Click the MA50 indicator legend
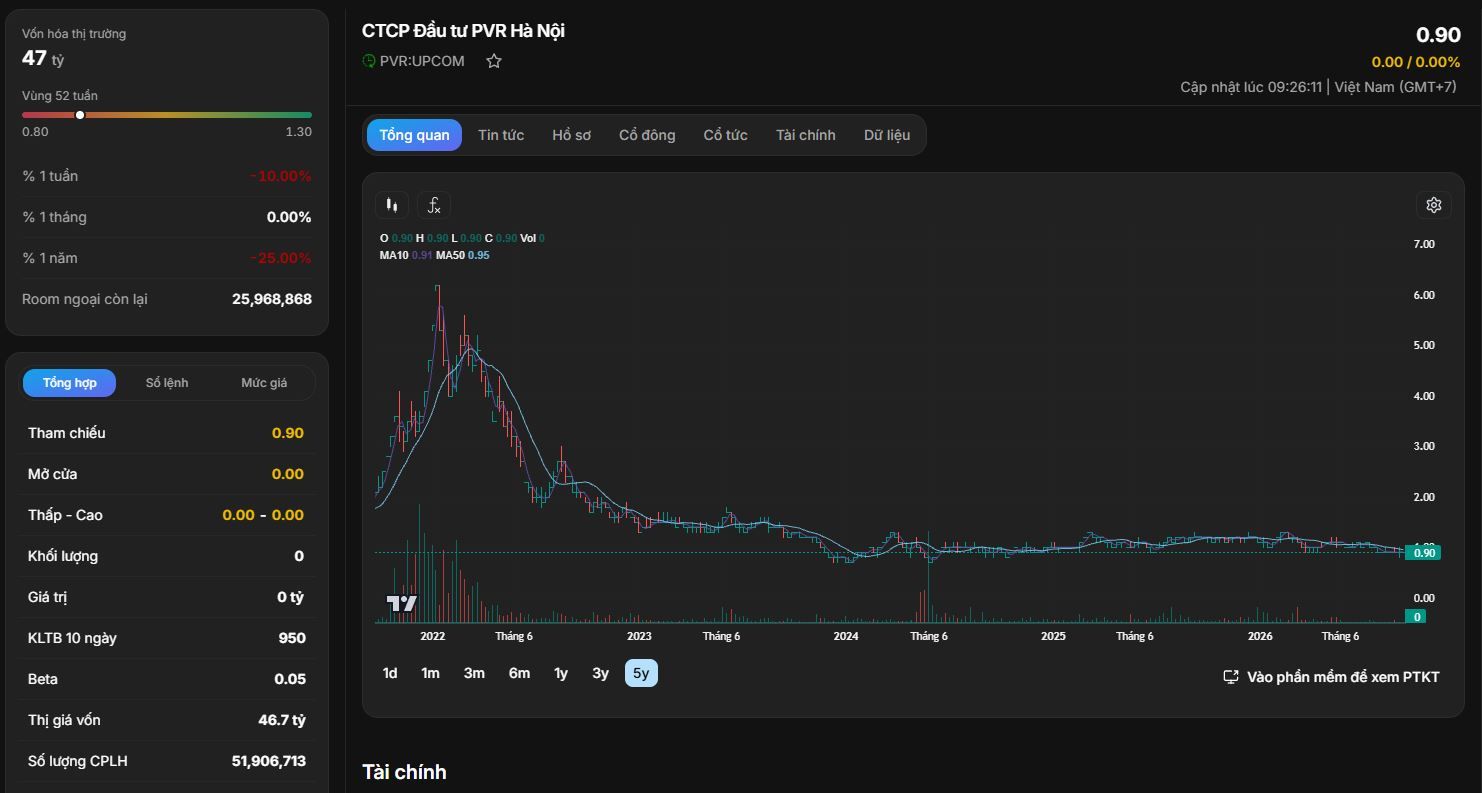Screen dimensions: 1482x793 (462, 255)
